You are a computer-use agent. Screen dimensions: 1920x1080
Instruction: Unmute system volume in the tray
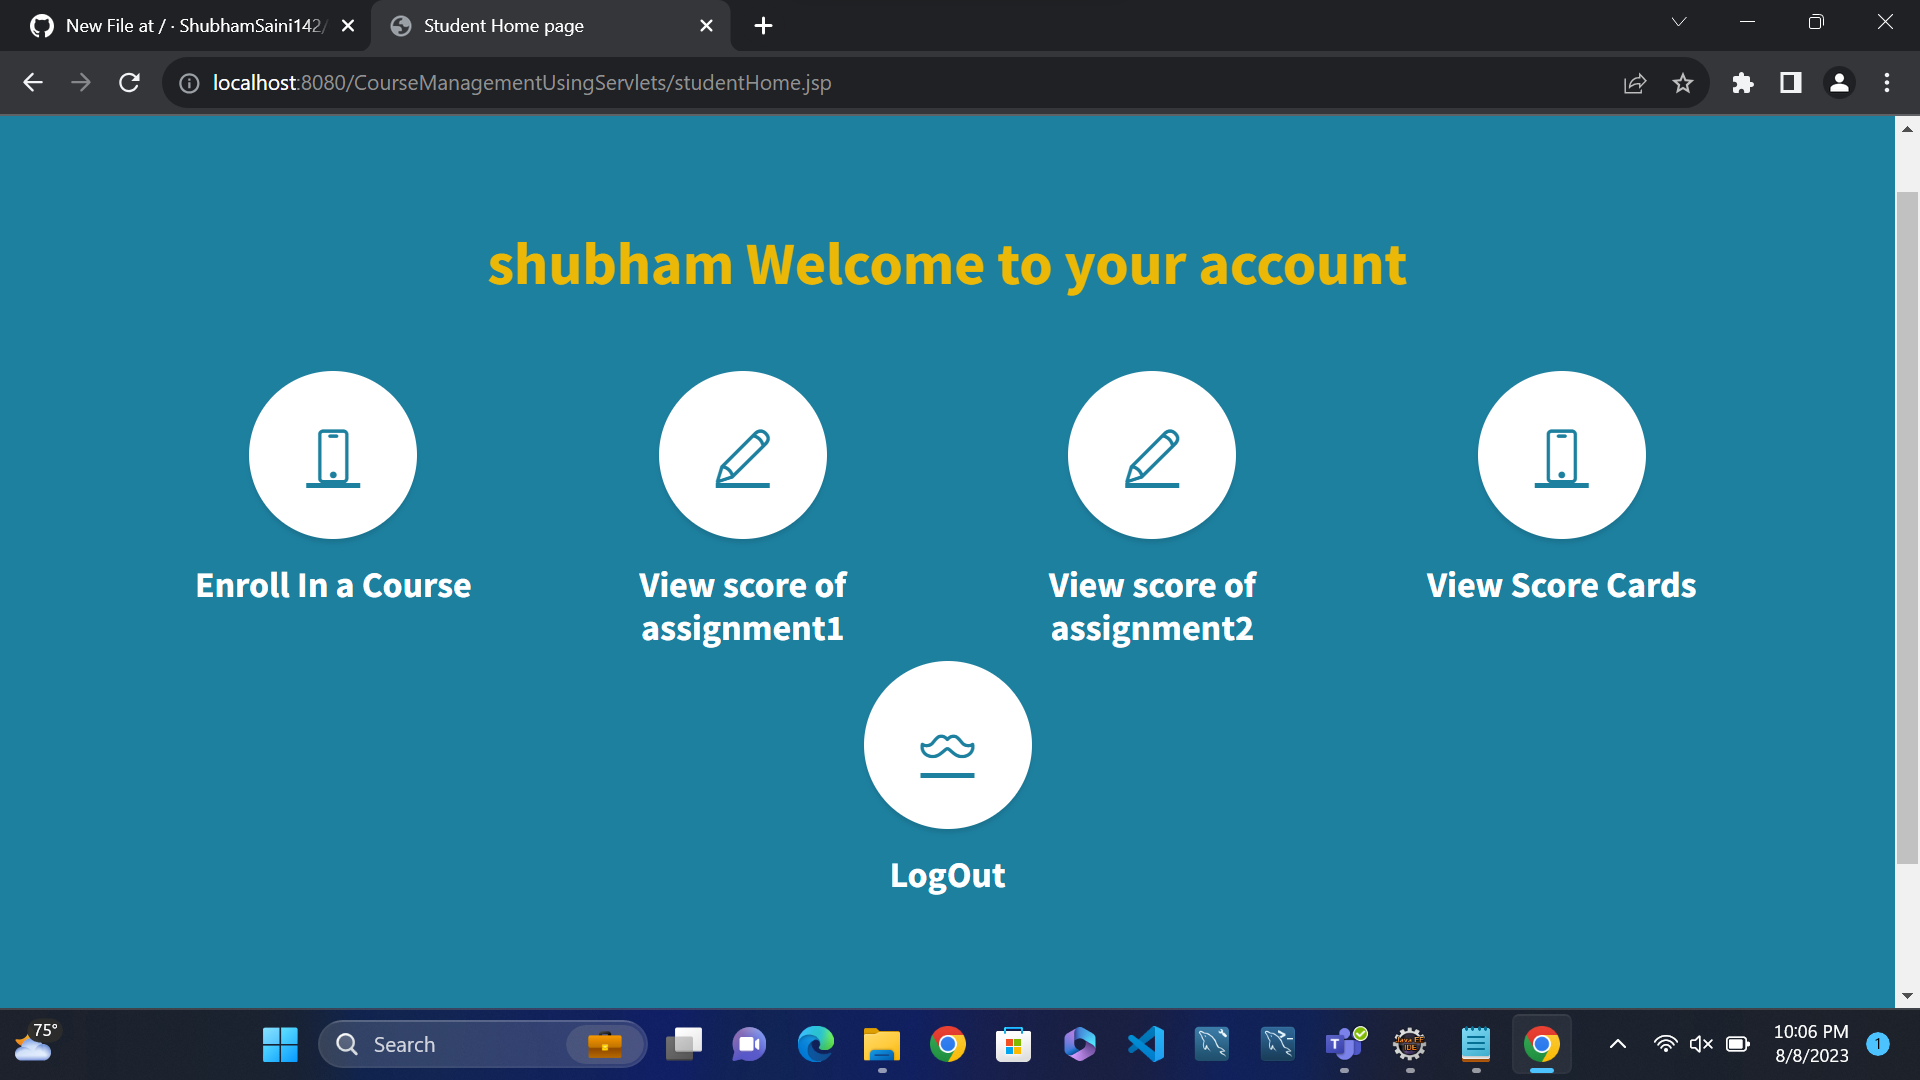1701,1043
